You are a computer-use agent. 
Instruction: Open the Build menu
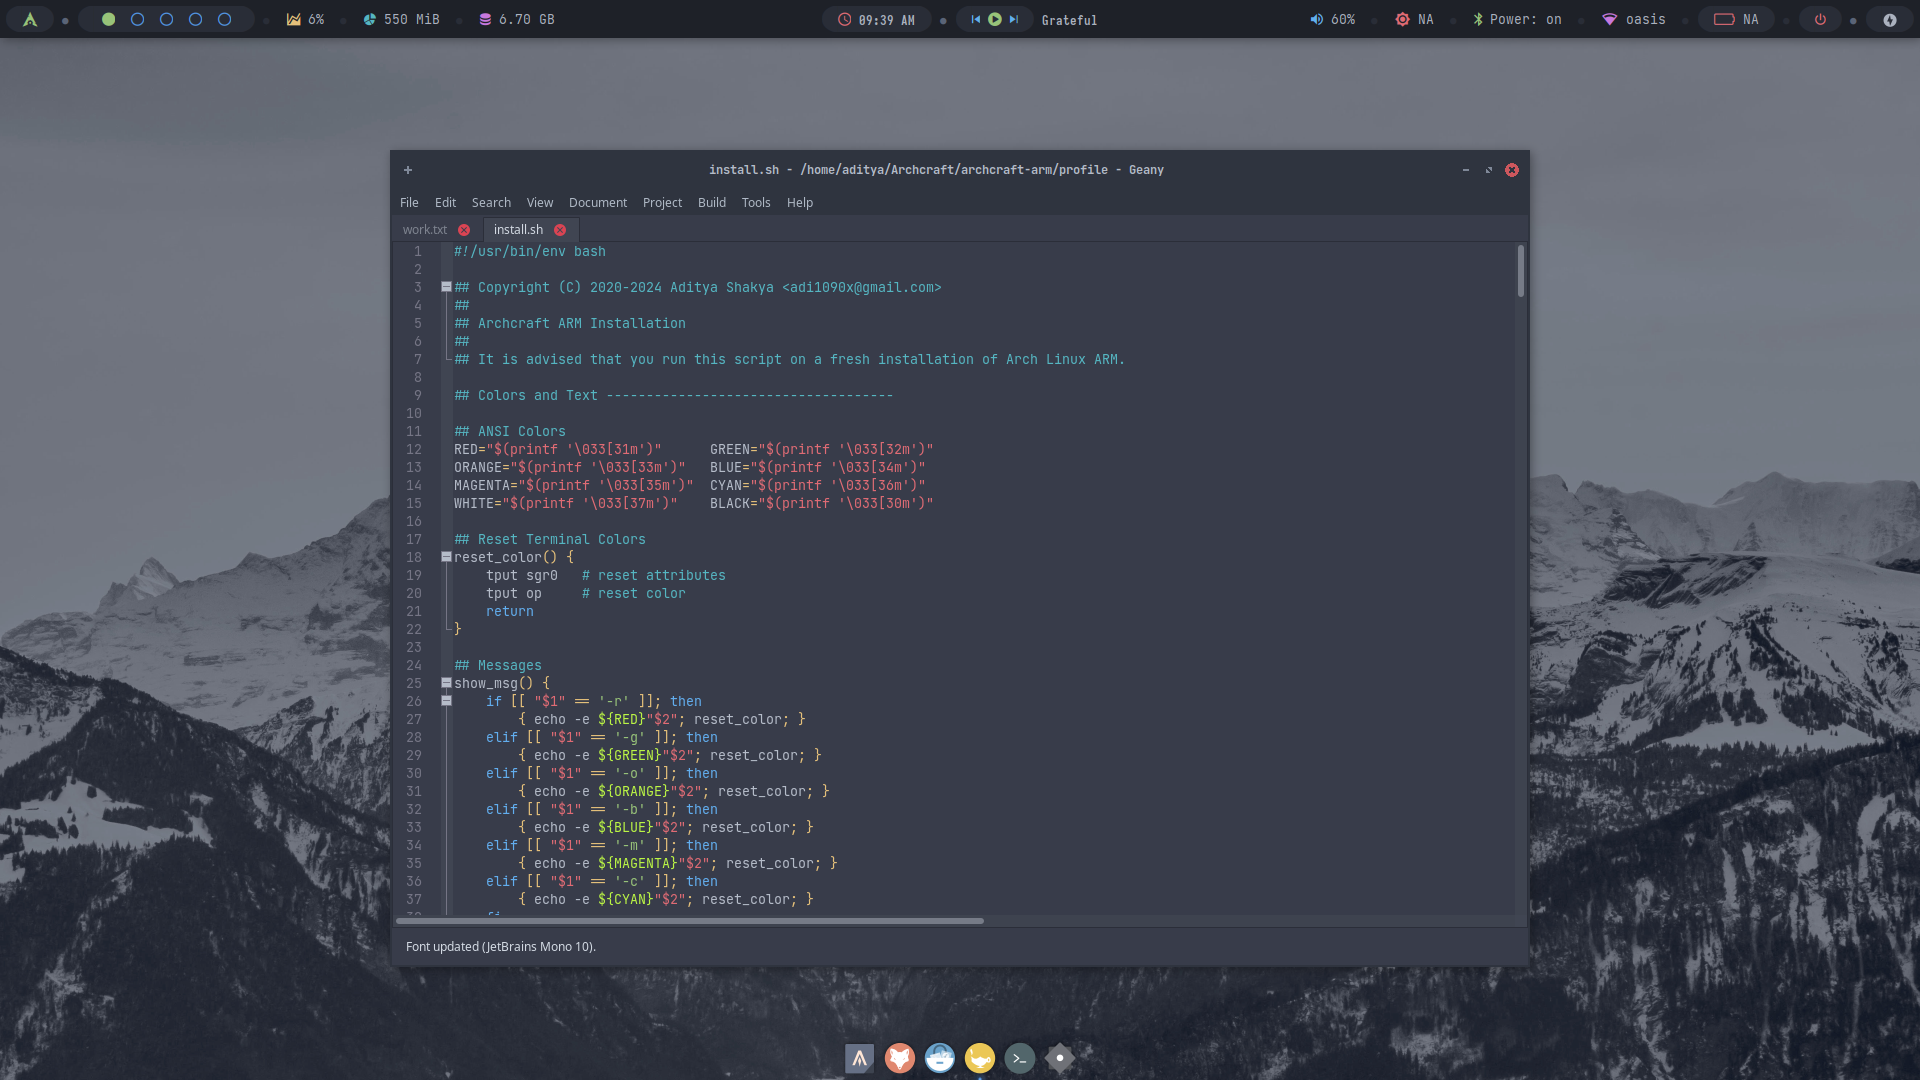click(x=711, y=202)
